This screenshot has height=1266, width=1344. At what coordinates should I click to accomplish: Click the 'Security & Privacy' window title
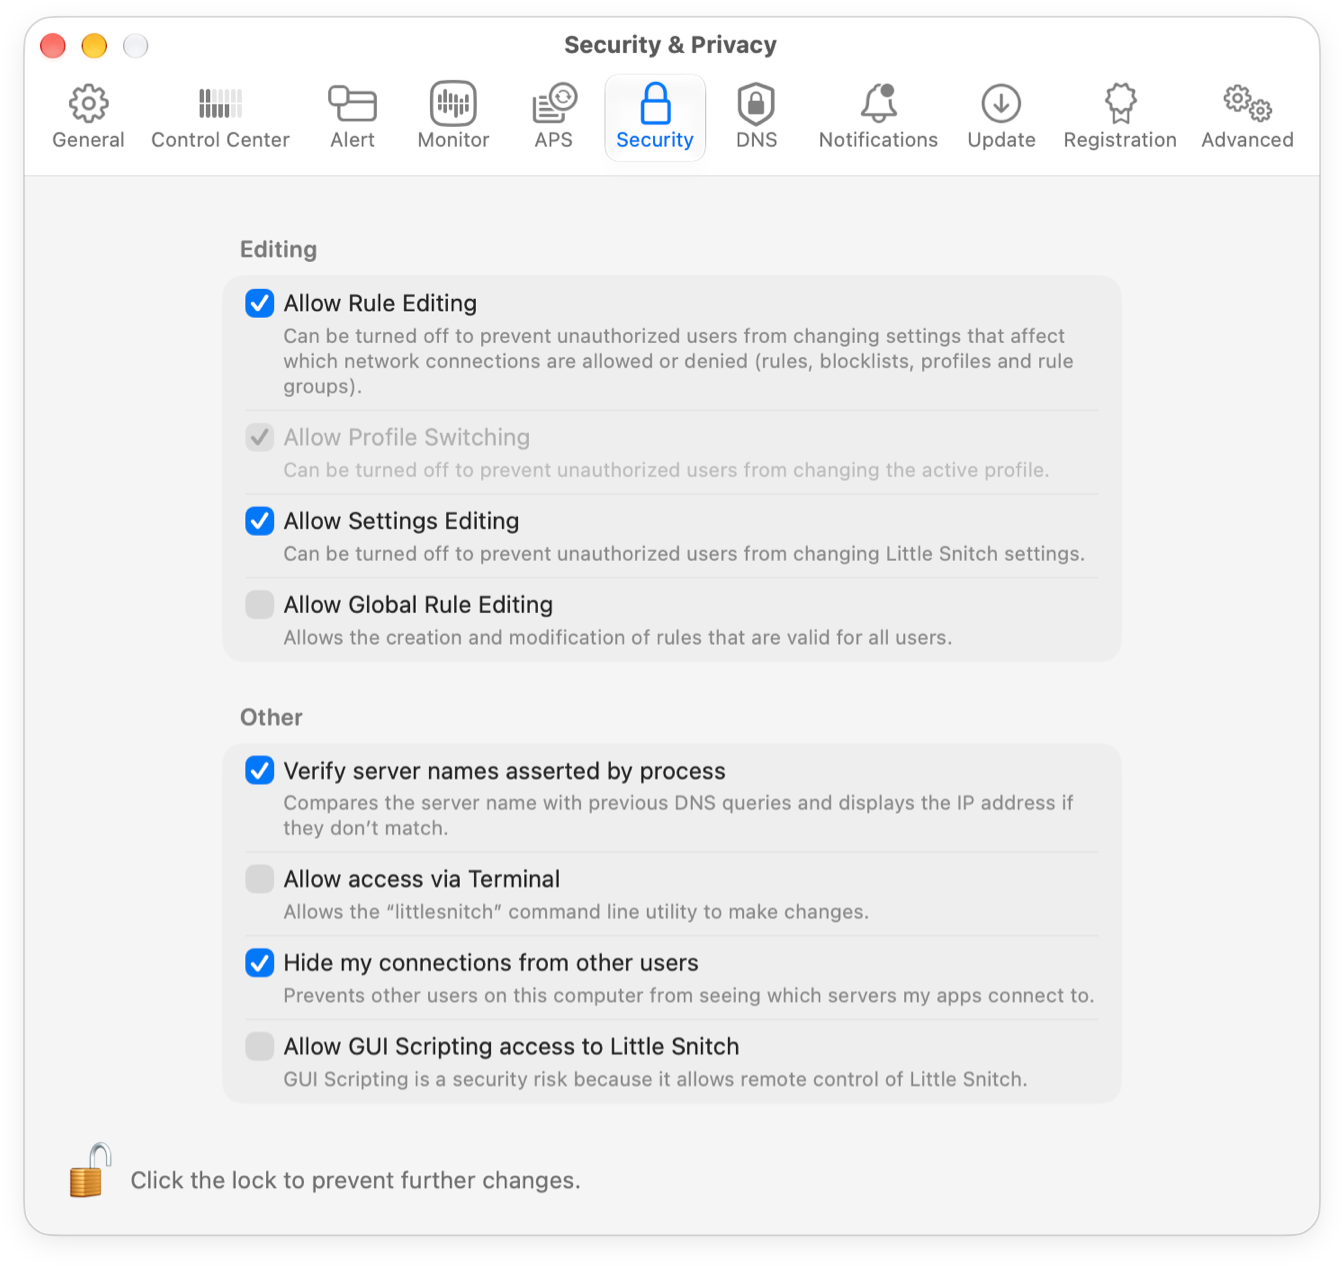tap(670, 45)
